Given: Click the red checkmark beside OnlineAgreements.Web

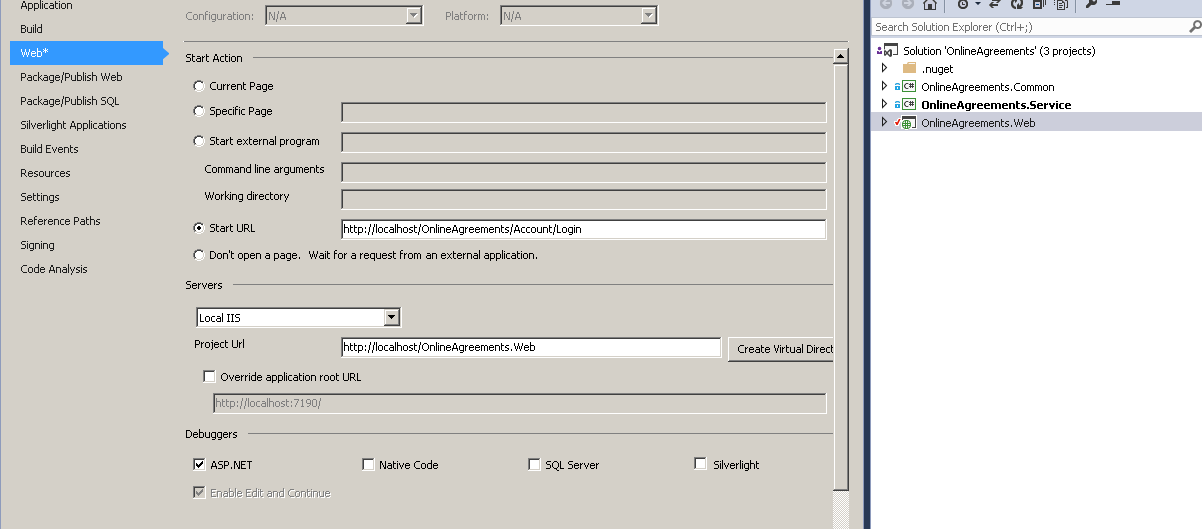Looking at the screenshot, I should coord(897,122).
